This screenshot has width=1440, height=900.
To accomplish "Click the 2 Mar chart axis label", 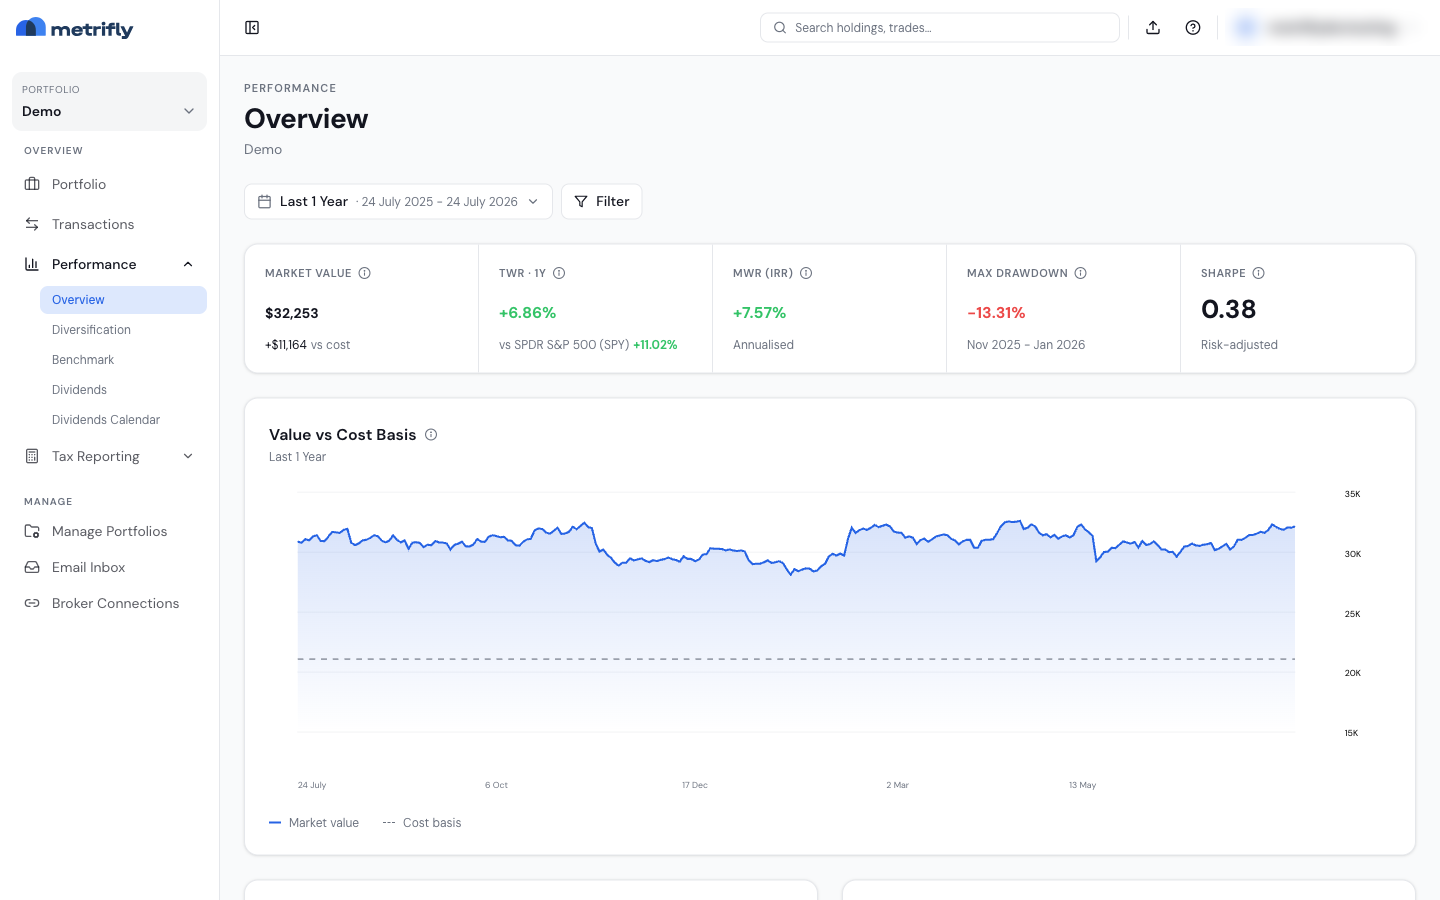I will click(897, 785).
